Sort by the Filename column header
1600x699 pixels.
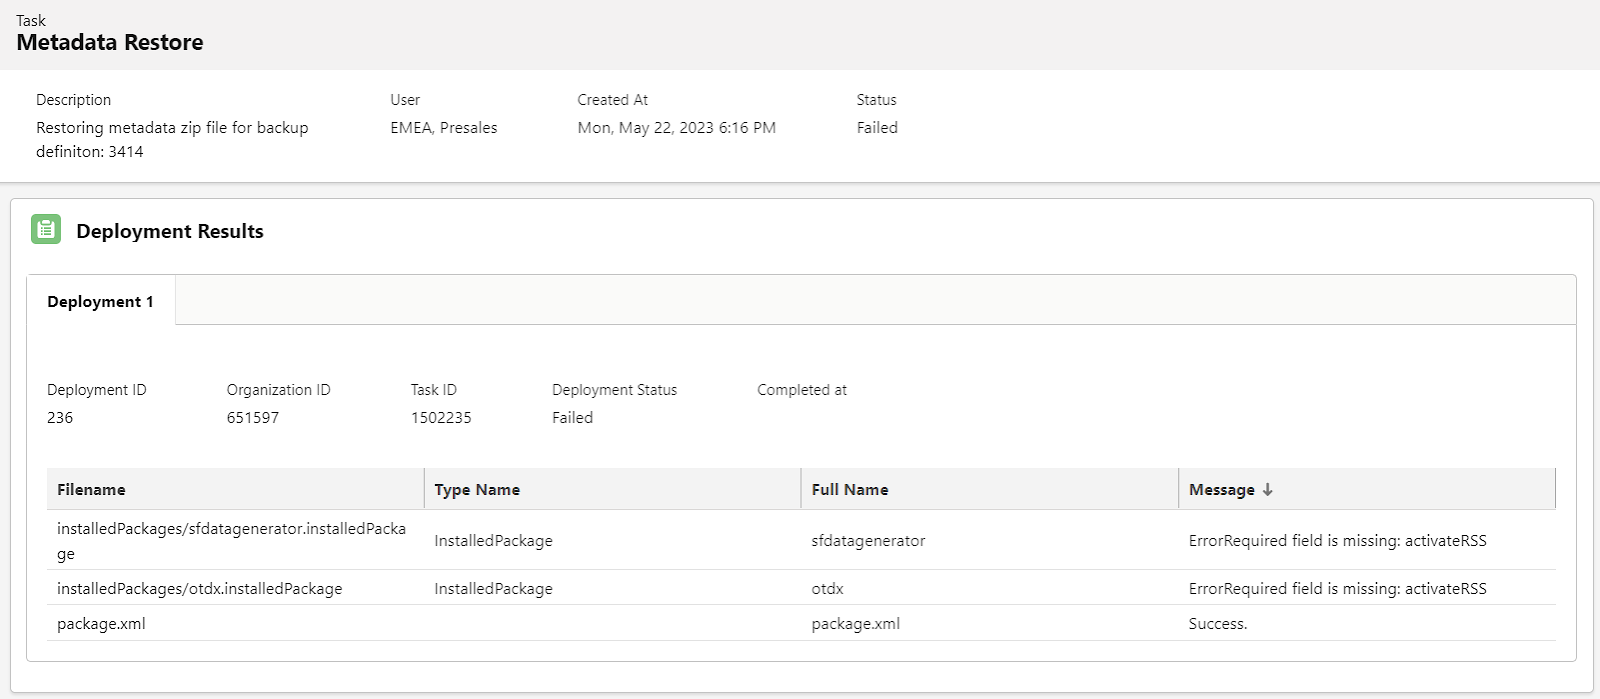(91, 490)
